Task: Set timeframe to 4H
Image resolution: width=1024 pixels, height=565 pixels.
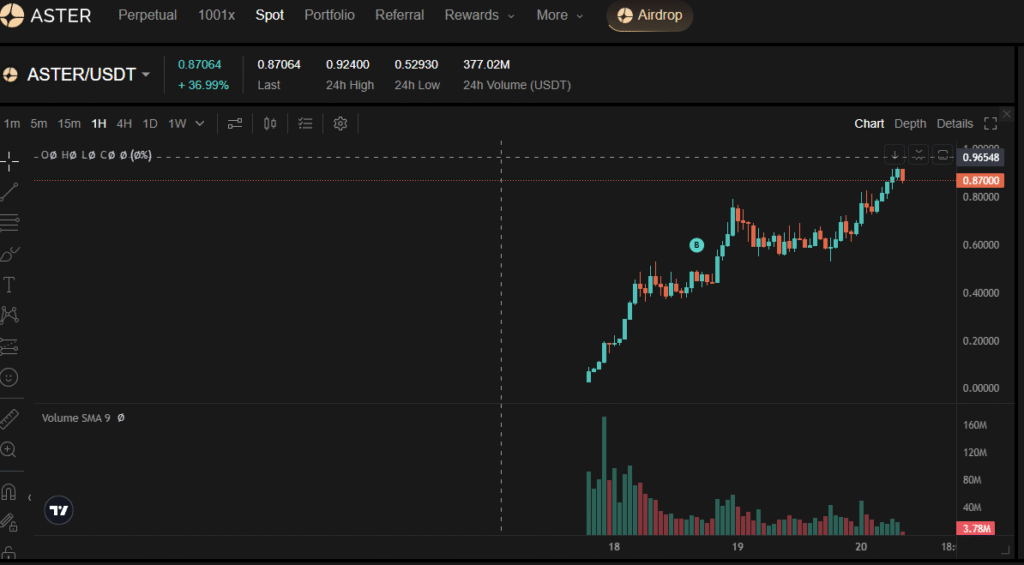Action: coord(124,123)
